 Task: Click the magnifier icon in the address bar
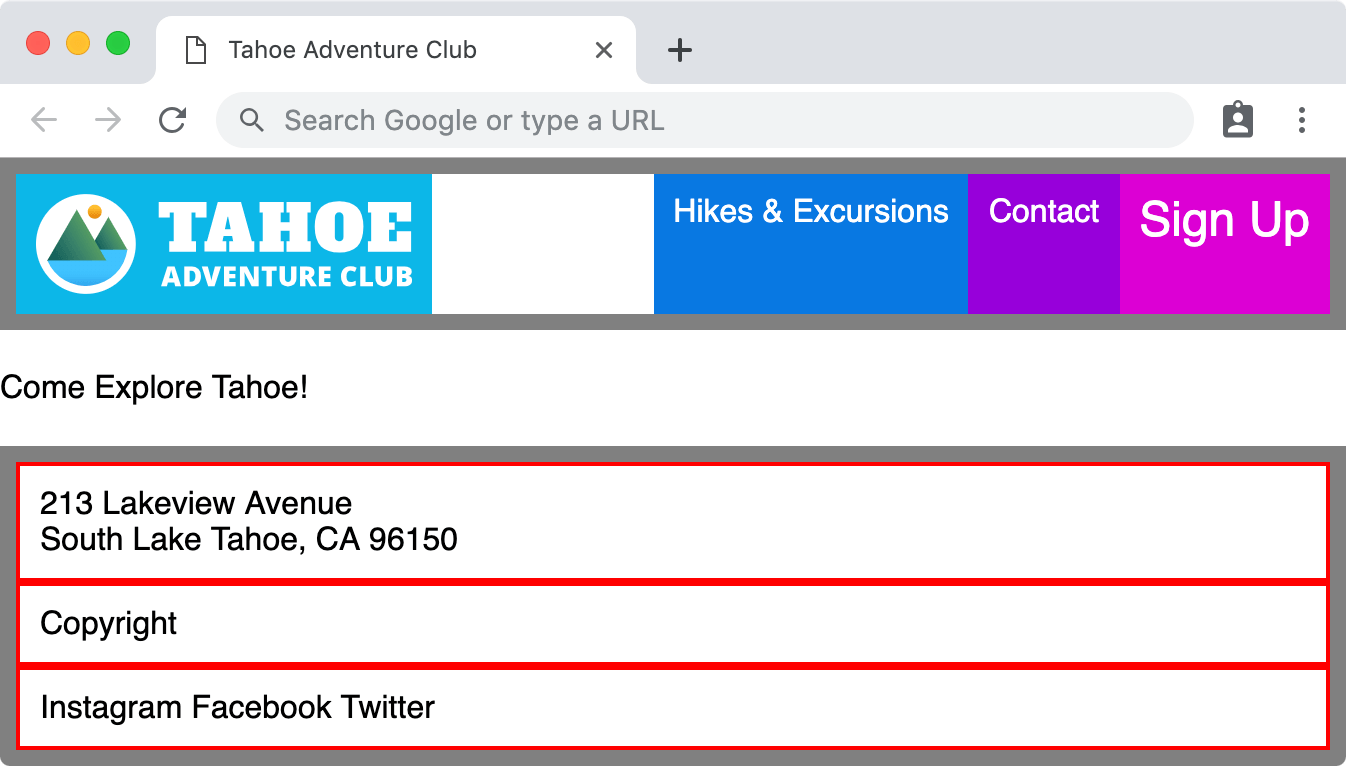(x=253, y=121)
